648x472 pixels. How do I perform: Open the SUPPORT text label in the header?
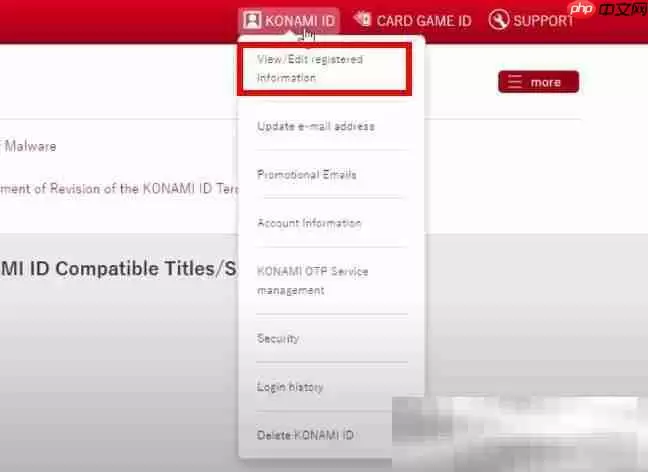pyautogui.click(x=542, y=20)
